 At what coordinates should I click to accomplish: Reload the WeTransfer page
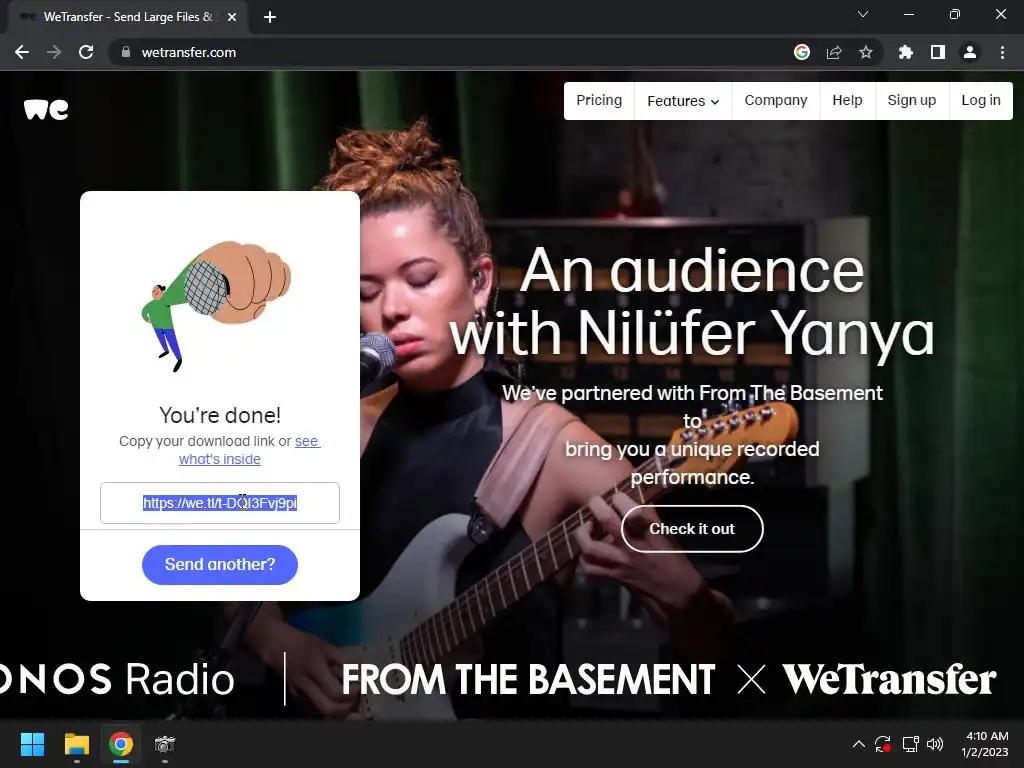[86, 52]
